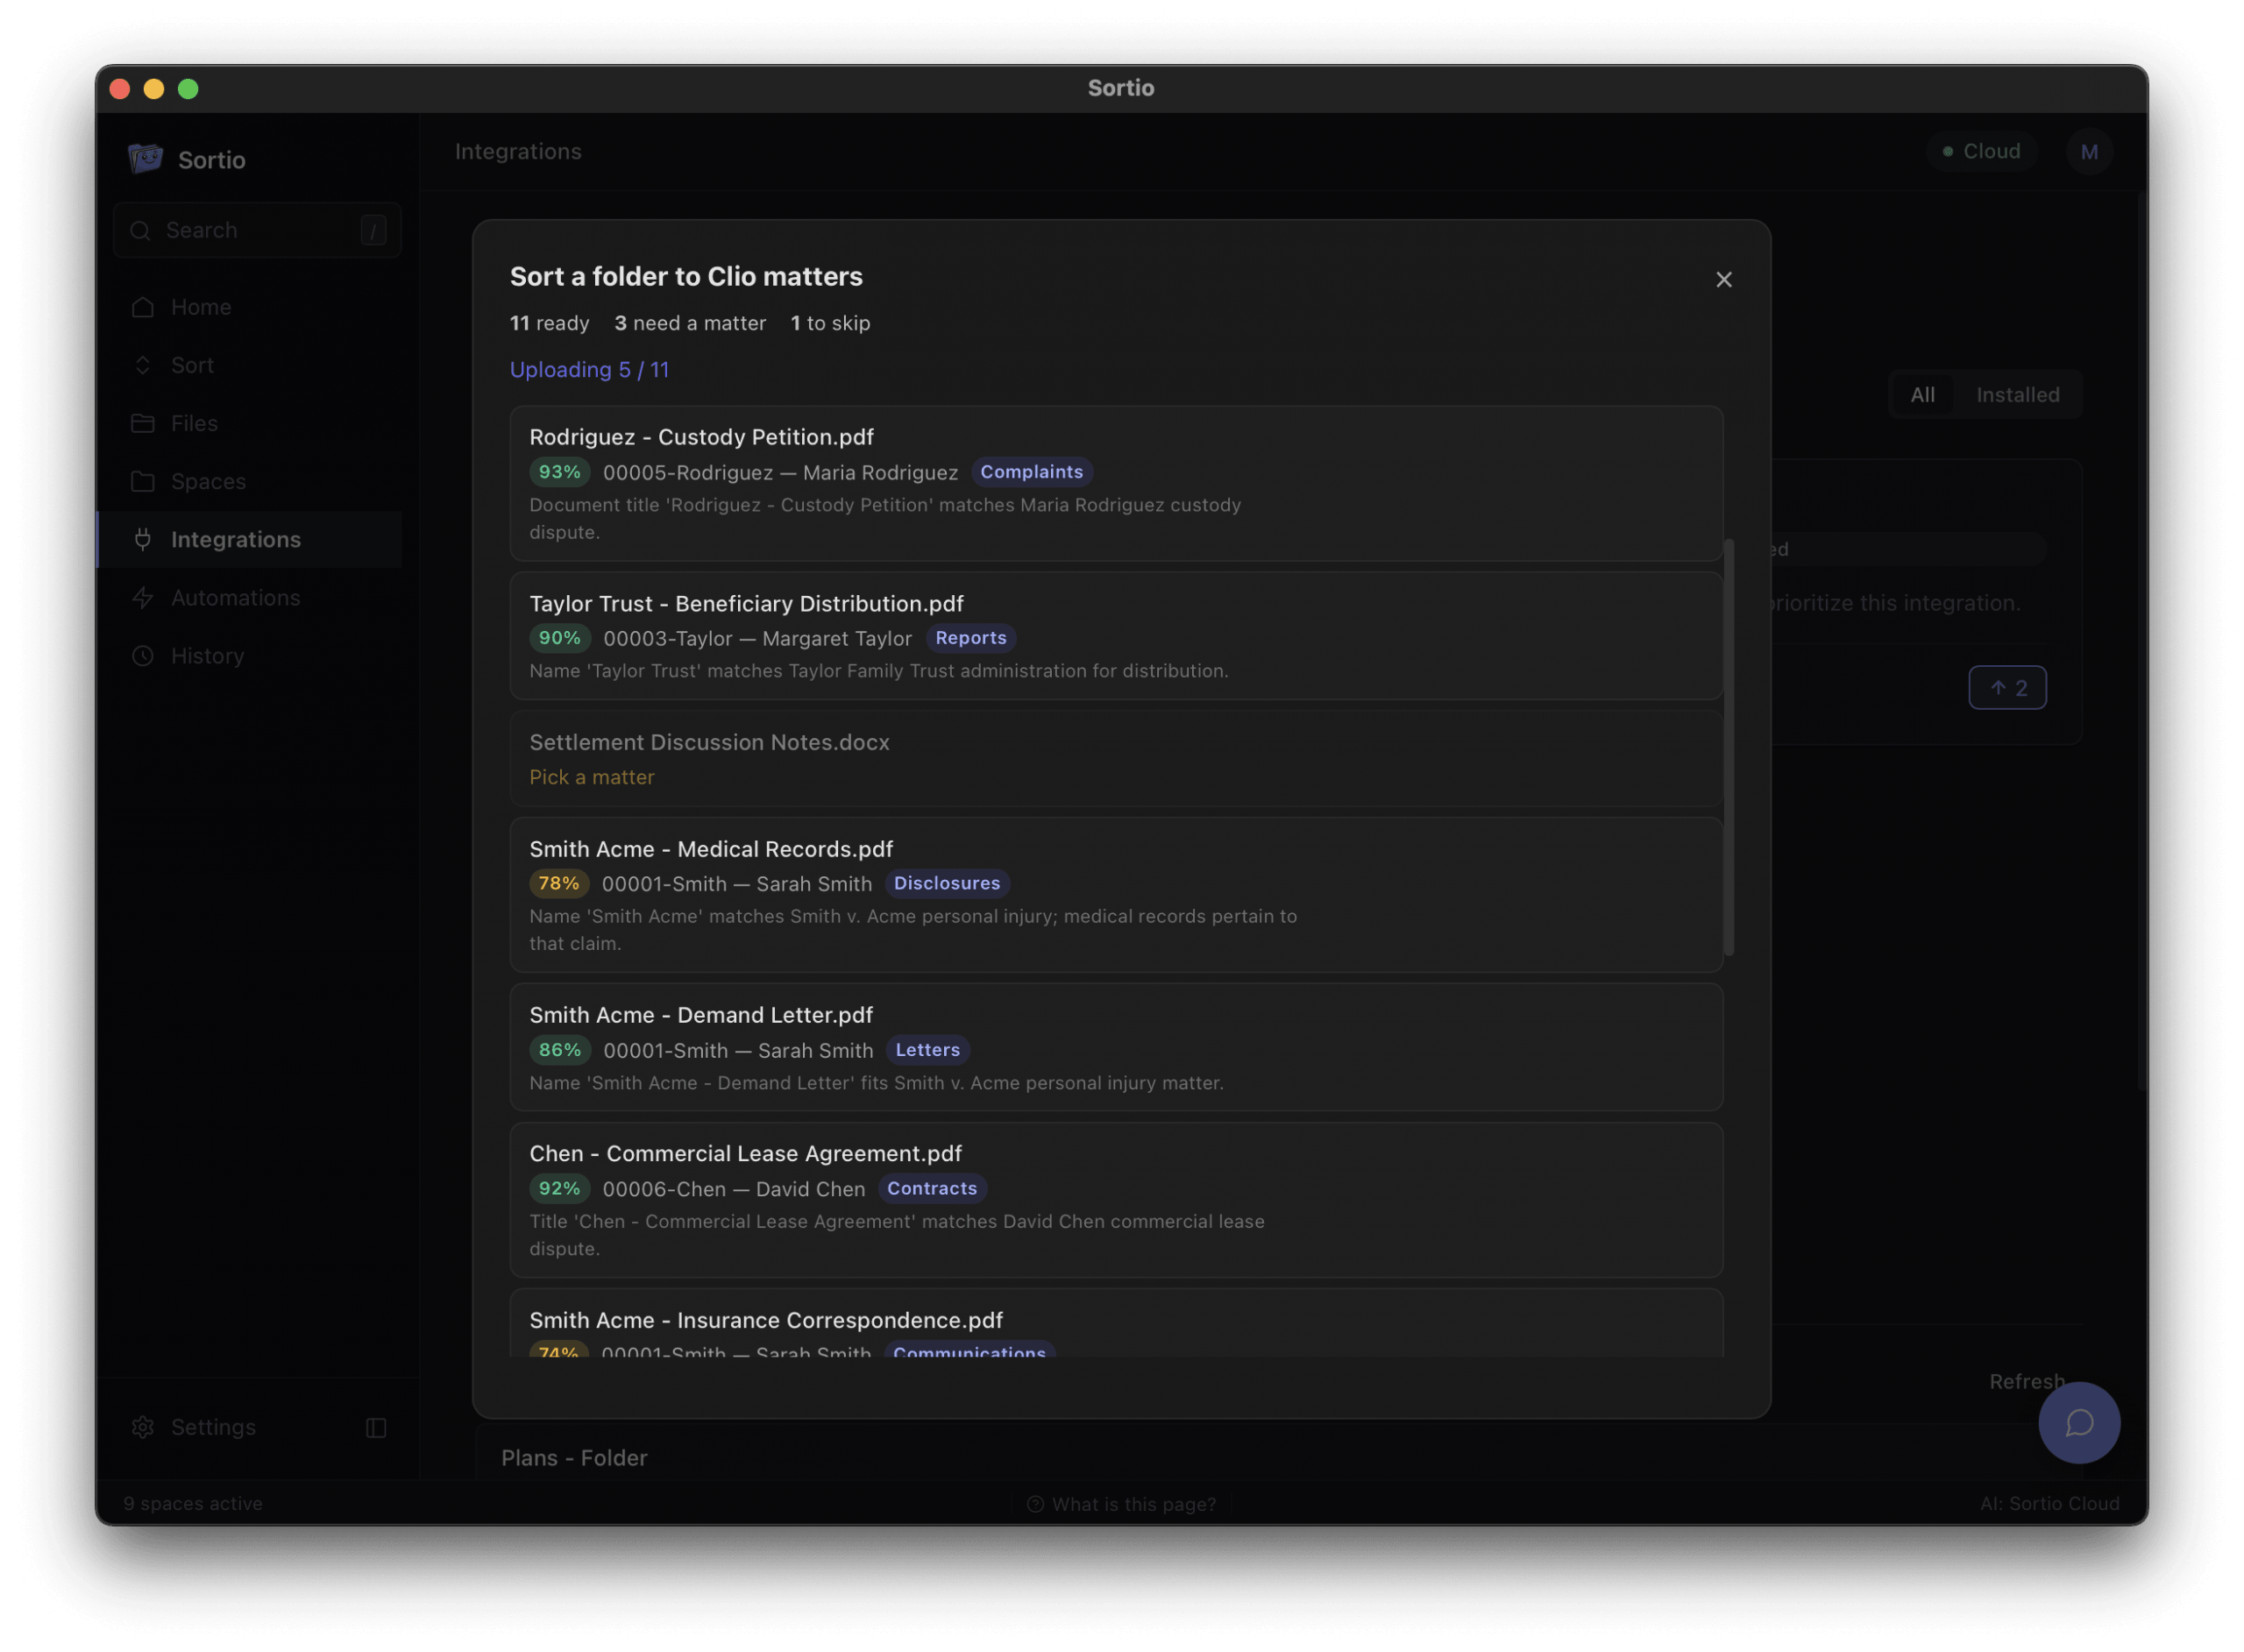2244x1652 pixels.
Task: Click the 'Uploading 5 / 11' status
Action: [x=589, y=370]
